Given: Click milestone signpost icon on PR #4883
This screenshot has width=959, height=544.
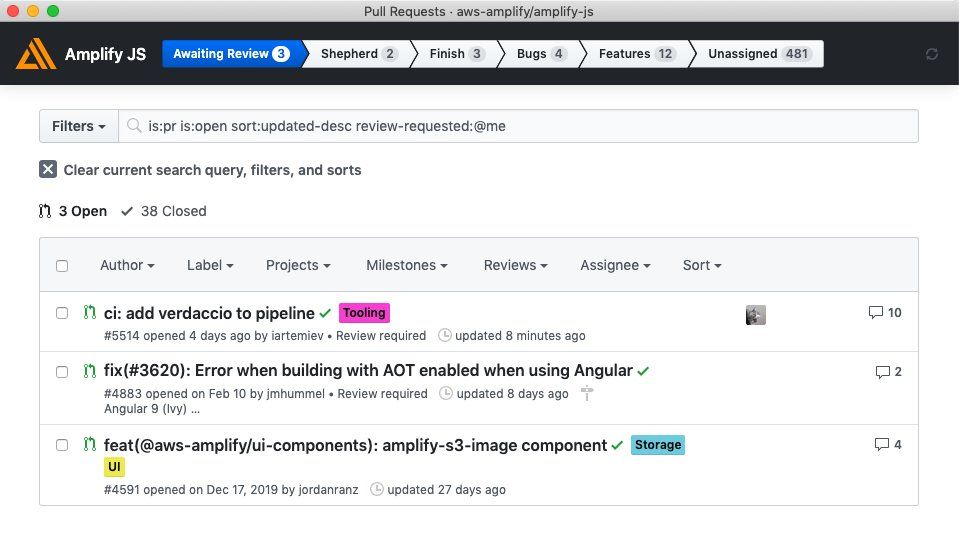Looking at the screenshot, I should 587,393.
